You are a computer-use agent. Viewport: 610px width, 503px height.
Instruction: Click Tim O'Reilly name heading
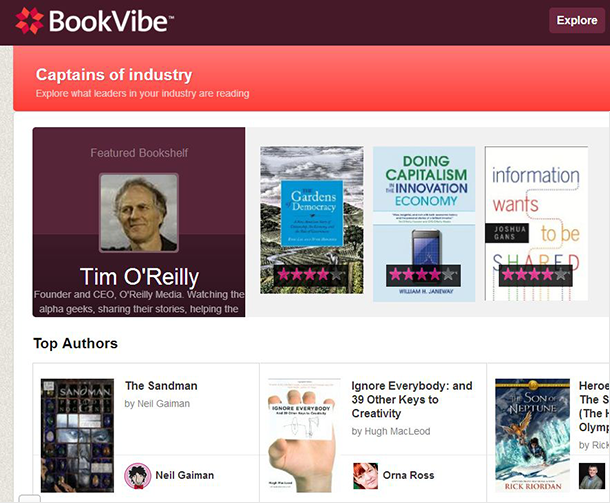pos(139,277)
